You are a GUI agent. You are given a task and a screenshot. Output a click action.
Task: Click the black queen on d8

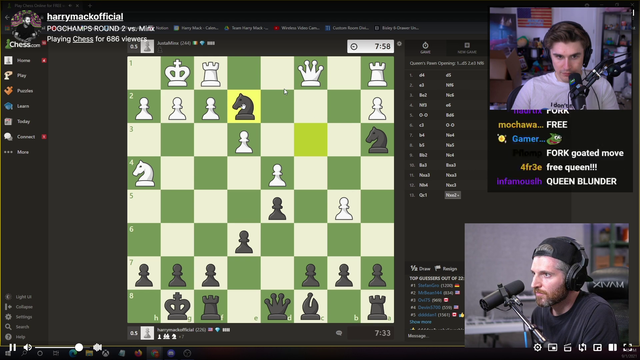coord(277,306)
